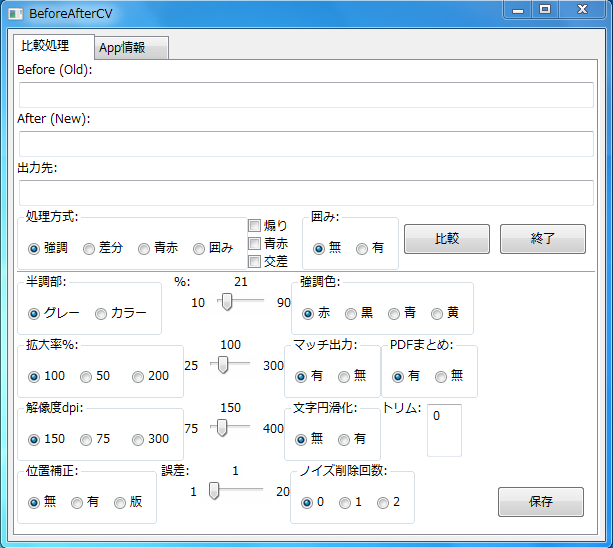The width and height of the screenshot is (613, 548).
Task: Set 位置補正 to 版
Action: [128, 502]
